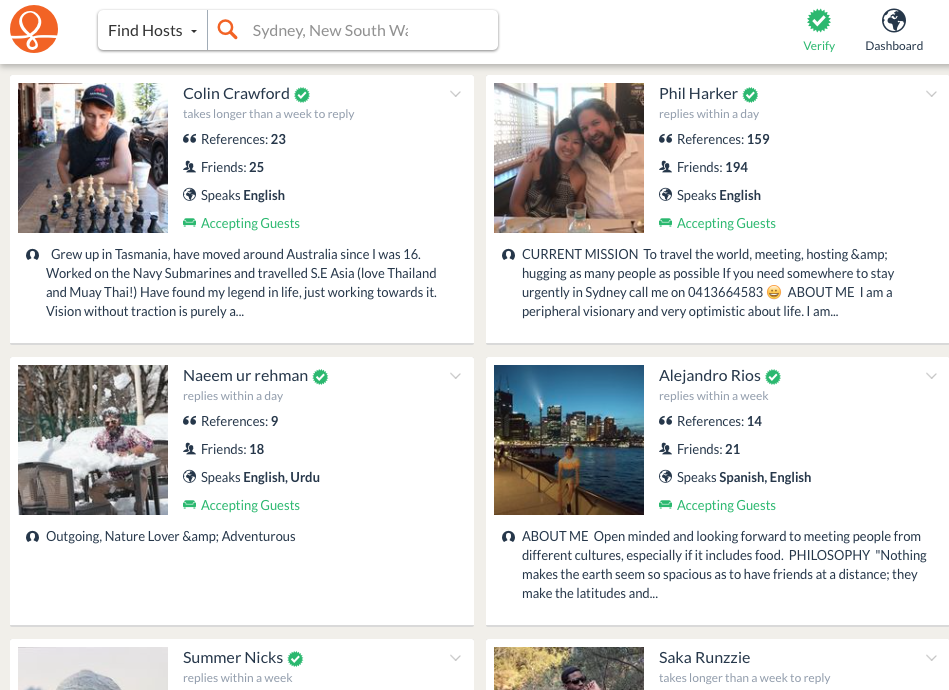Open Naeem ur rehman's profile name link
Screen dimensions: 949x690
[245, 376]
